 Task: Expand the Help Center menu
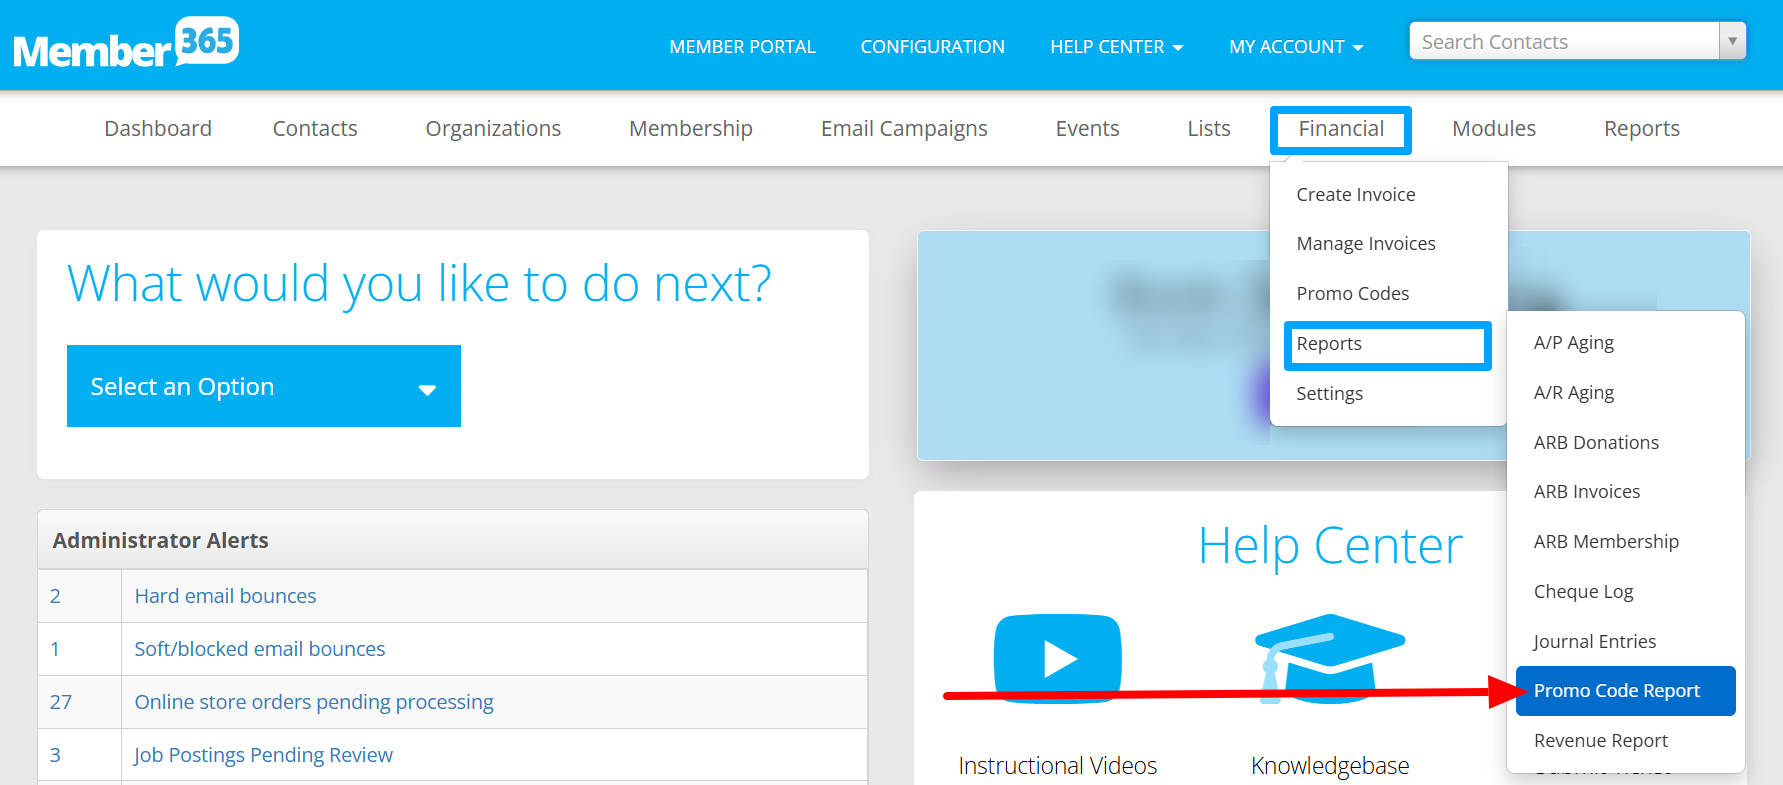tap(1116, 47)
